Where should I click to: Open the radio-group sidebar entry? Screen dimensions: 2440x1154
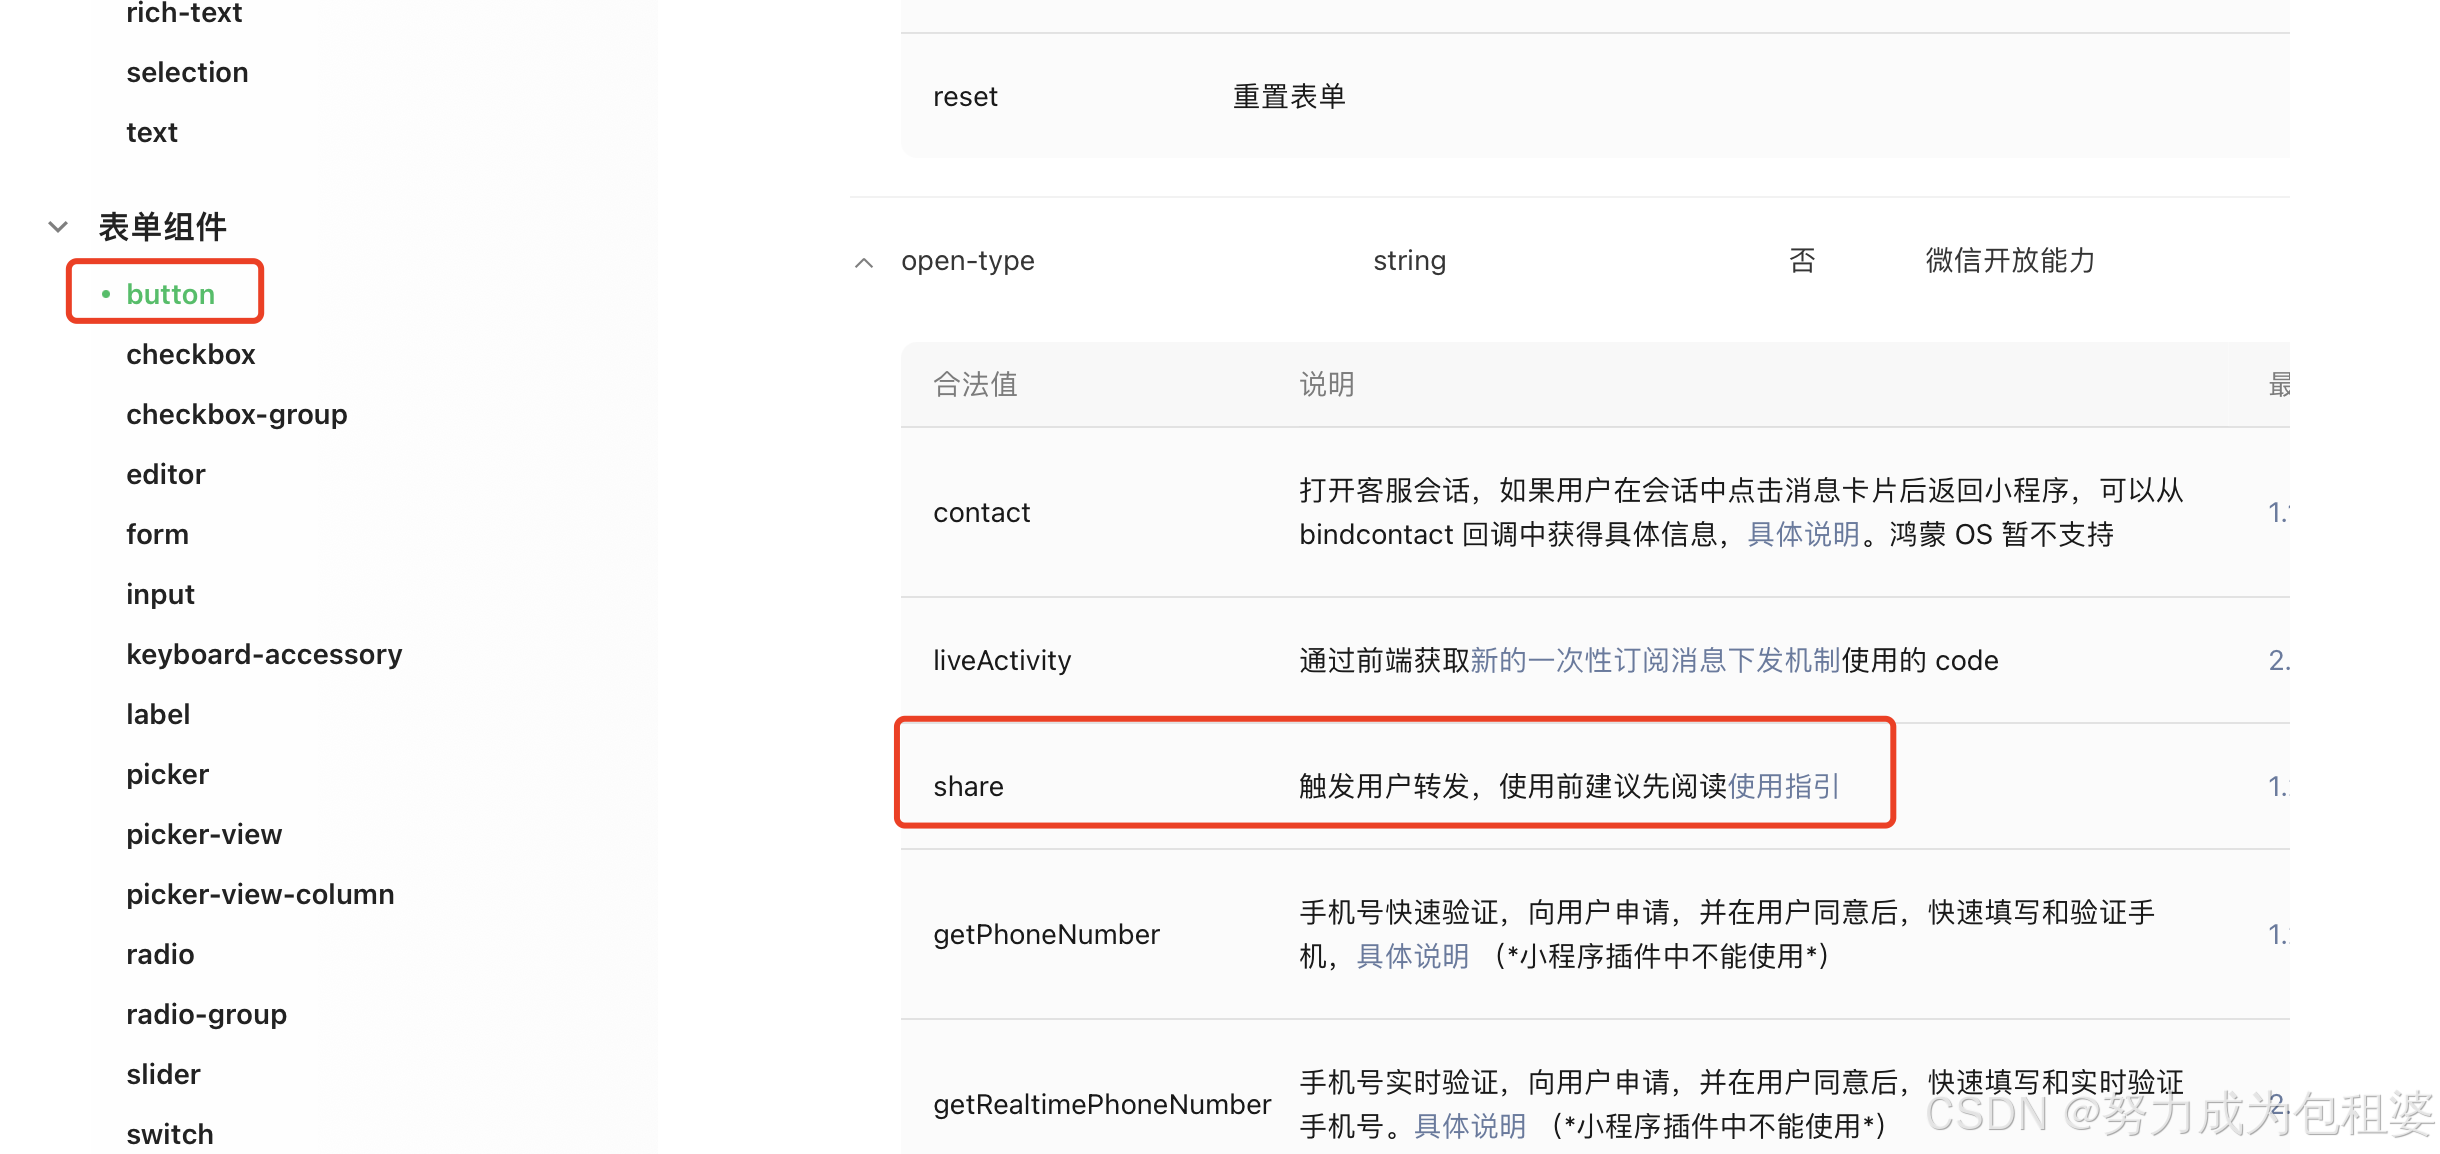pos(206,1014)
